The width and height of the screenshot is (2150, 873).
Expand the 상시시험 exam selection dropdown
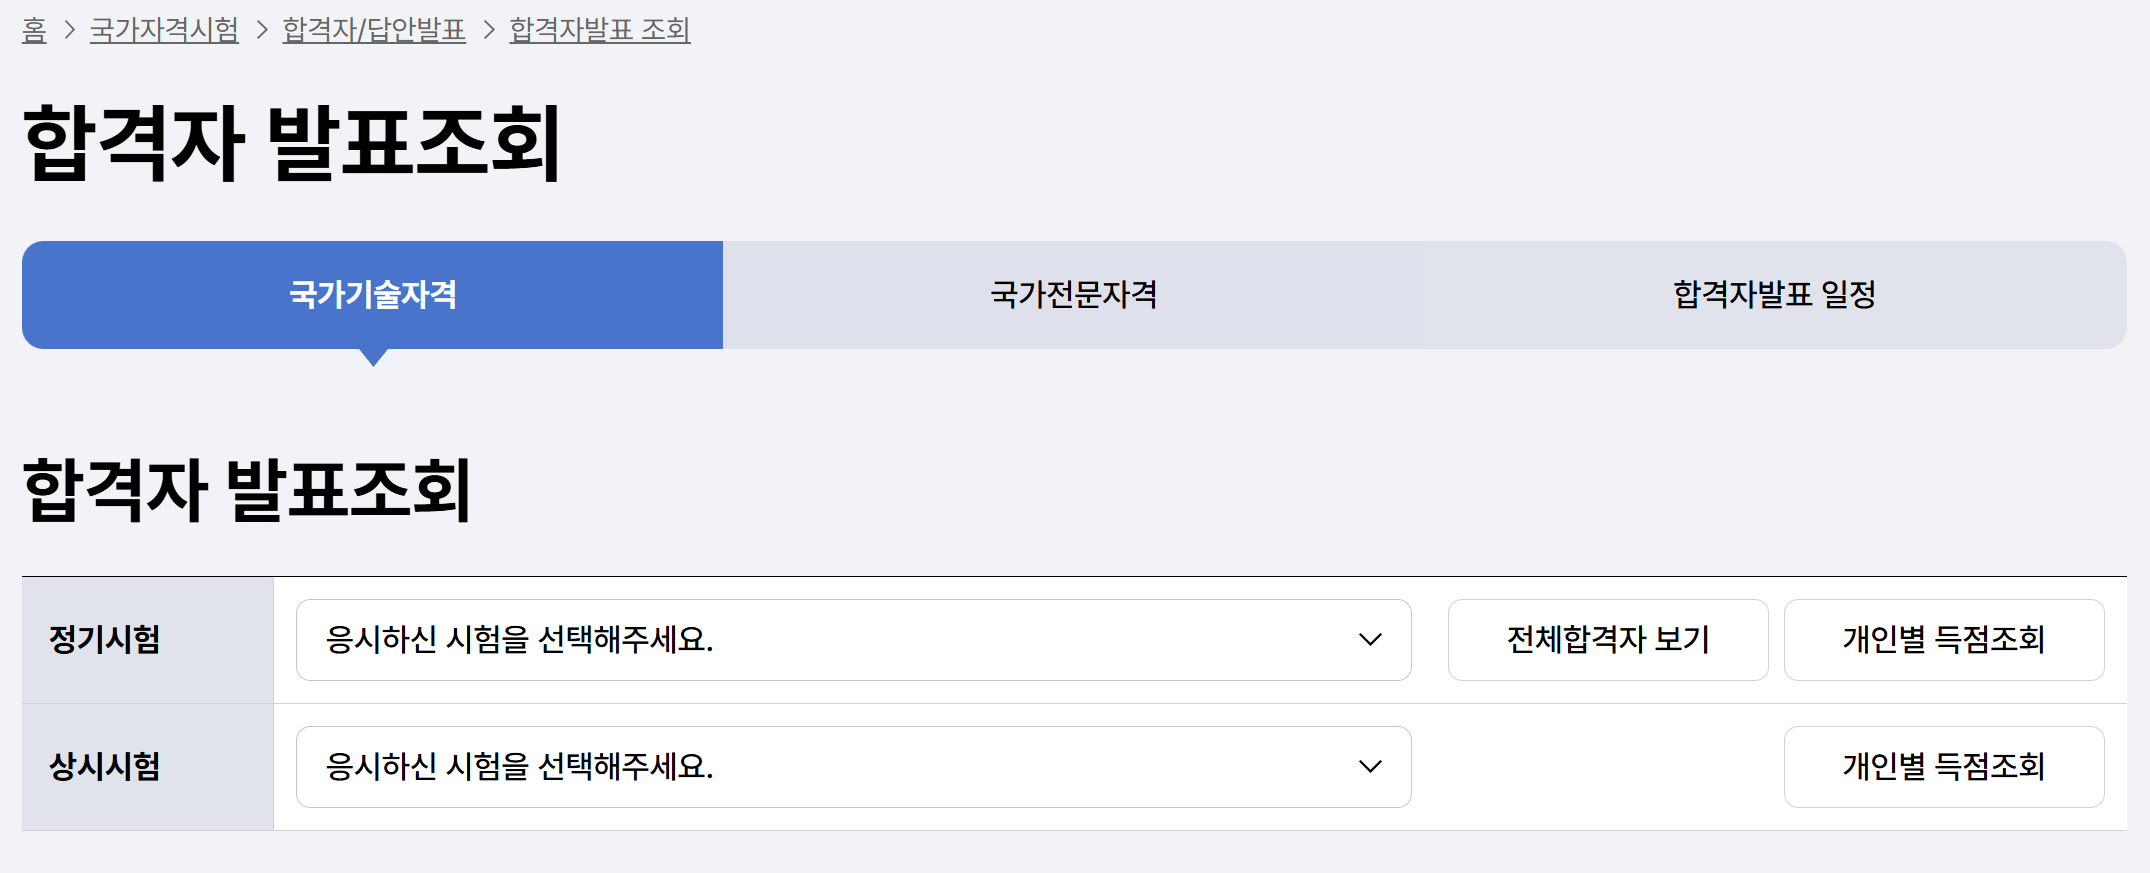pyautogui.click(x=853, y=767)
